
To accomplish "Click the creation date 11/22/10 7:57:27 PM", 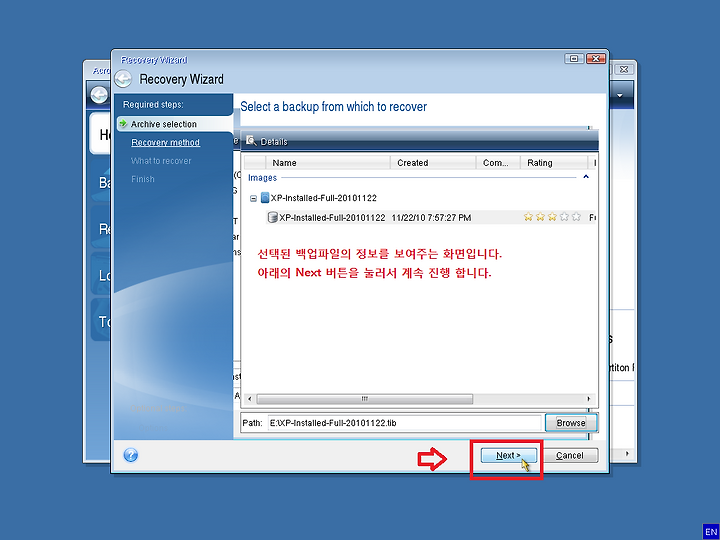I will click(x=431, y=218).
